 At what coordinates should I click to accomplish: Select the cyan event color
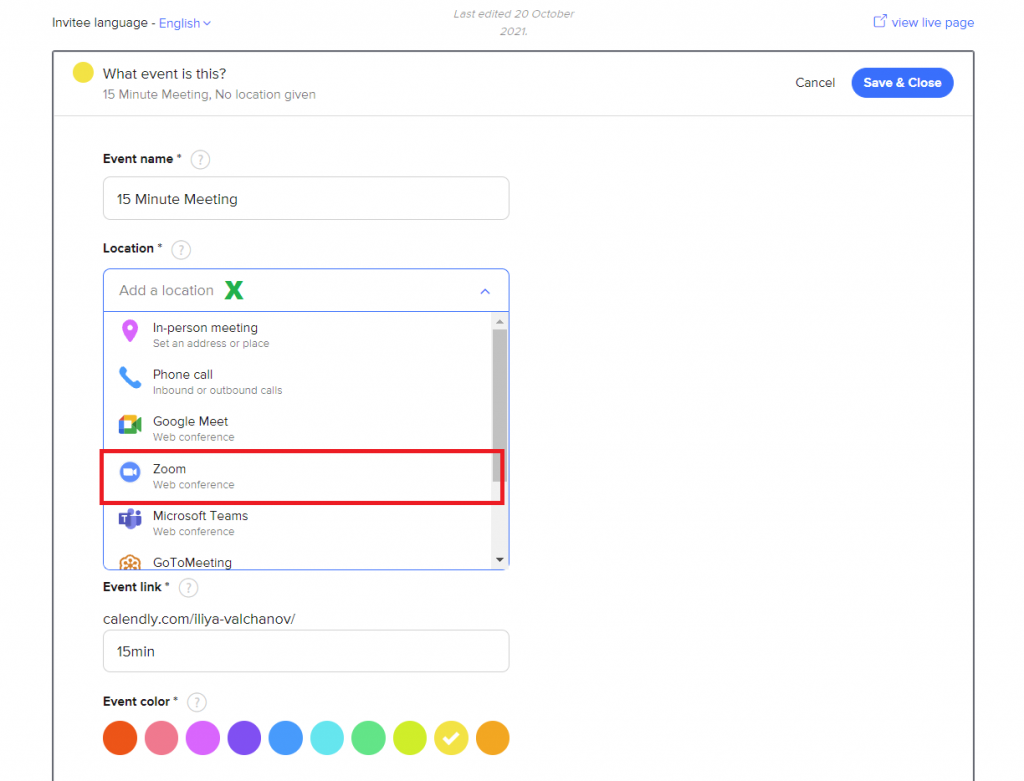click(x=327, y=738)
